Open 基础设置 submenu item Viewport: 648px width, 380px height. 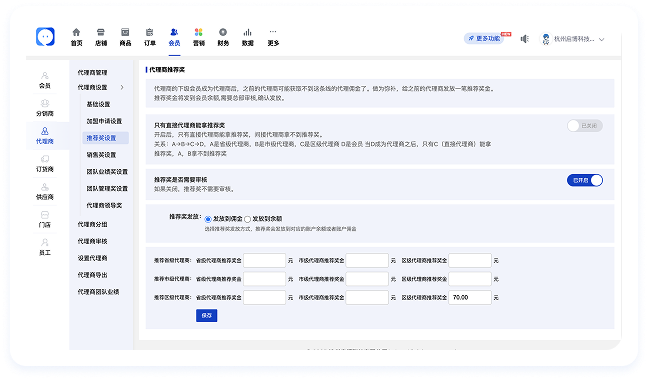click(98, 104)
